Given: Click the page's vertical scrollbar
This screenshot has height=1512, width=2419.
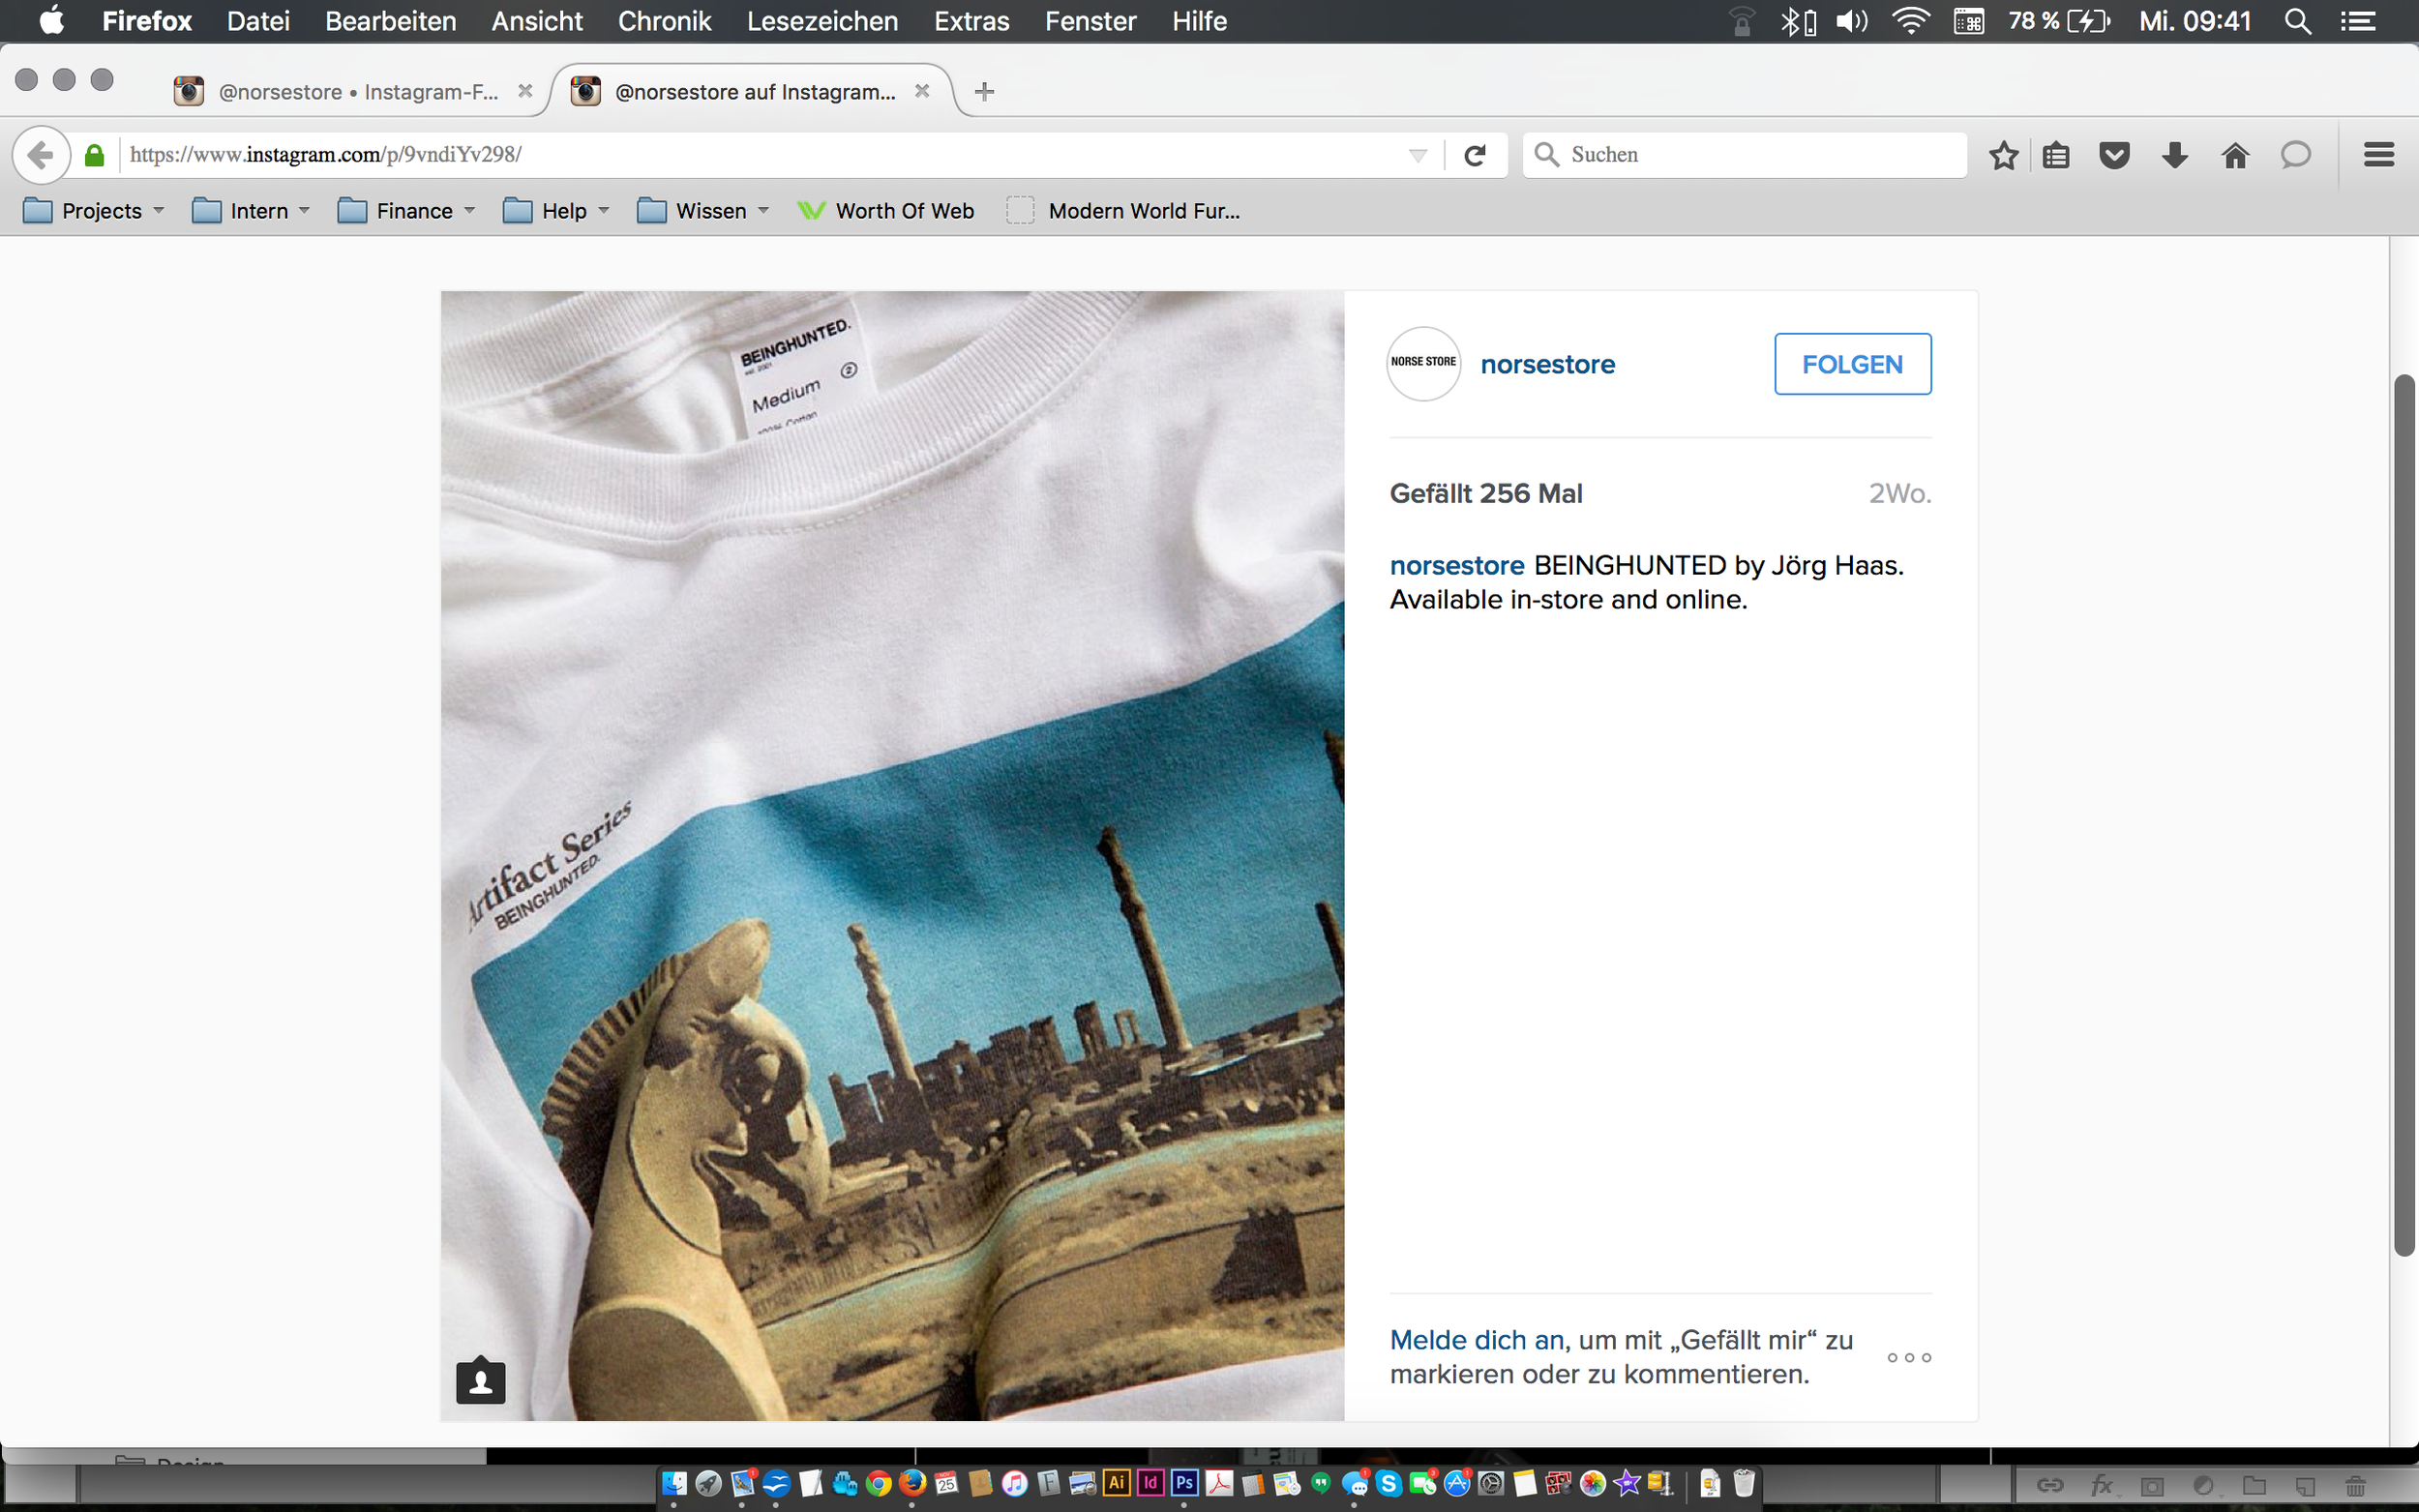Looking at the screenshot, I should coord(2404,815).
